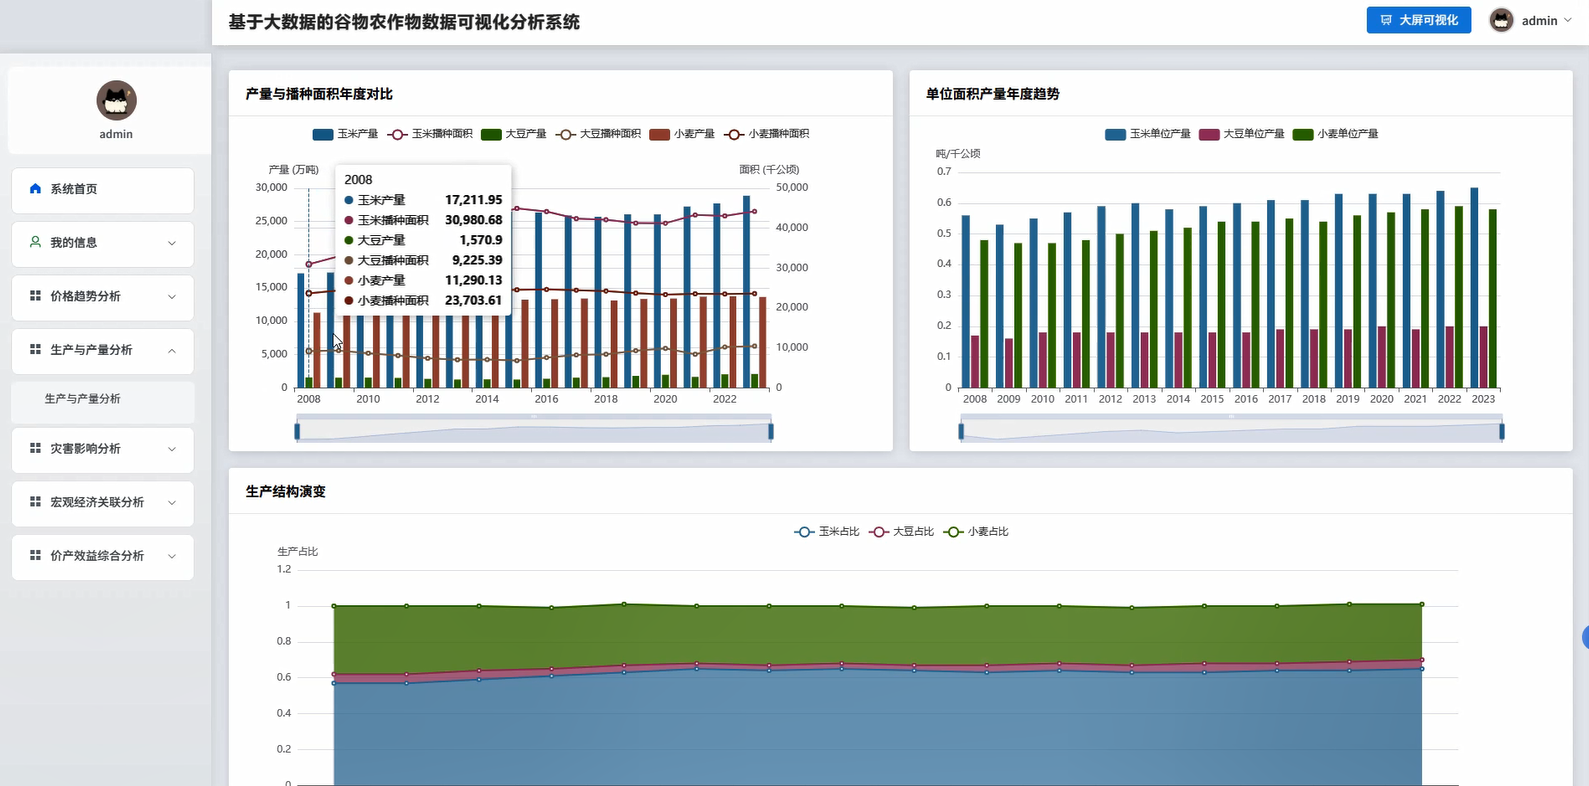
Task: Click the home icon beside 系统首页
Action: pos(36,188)
